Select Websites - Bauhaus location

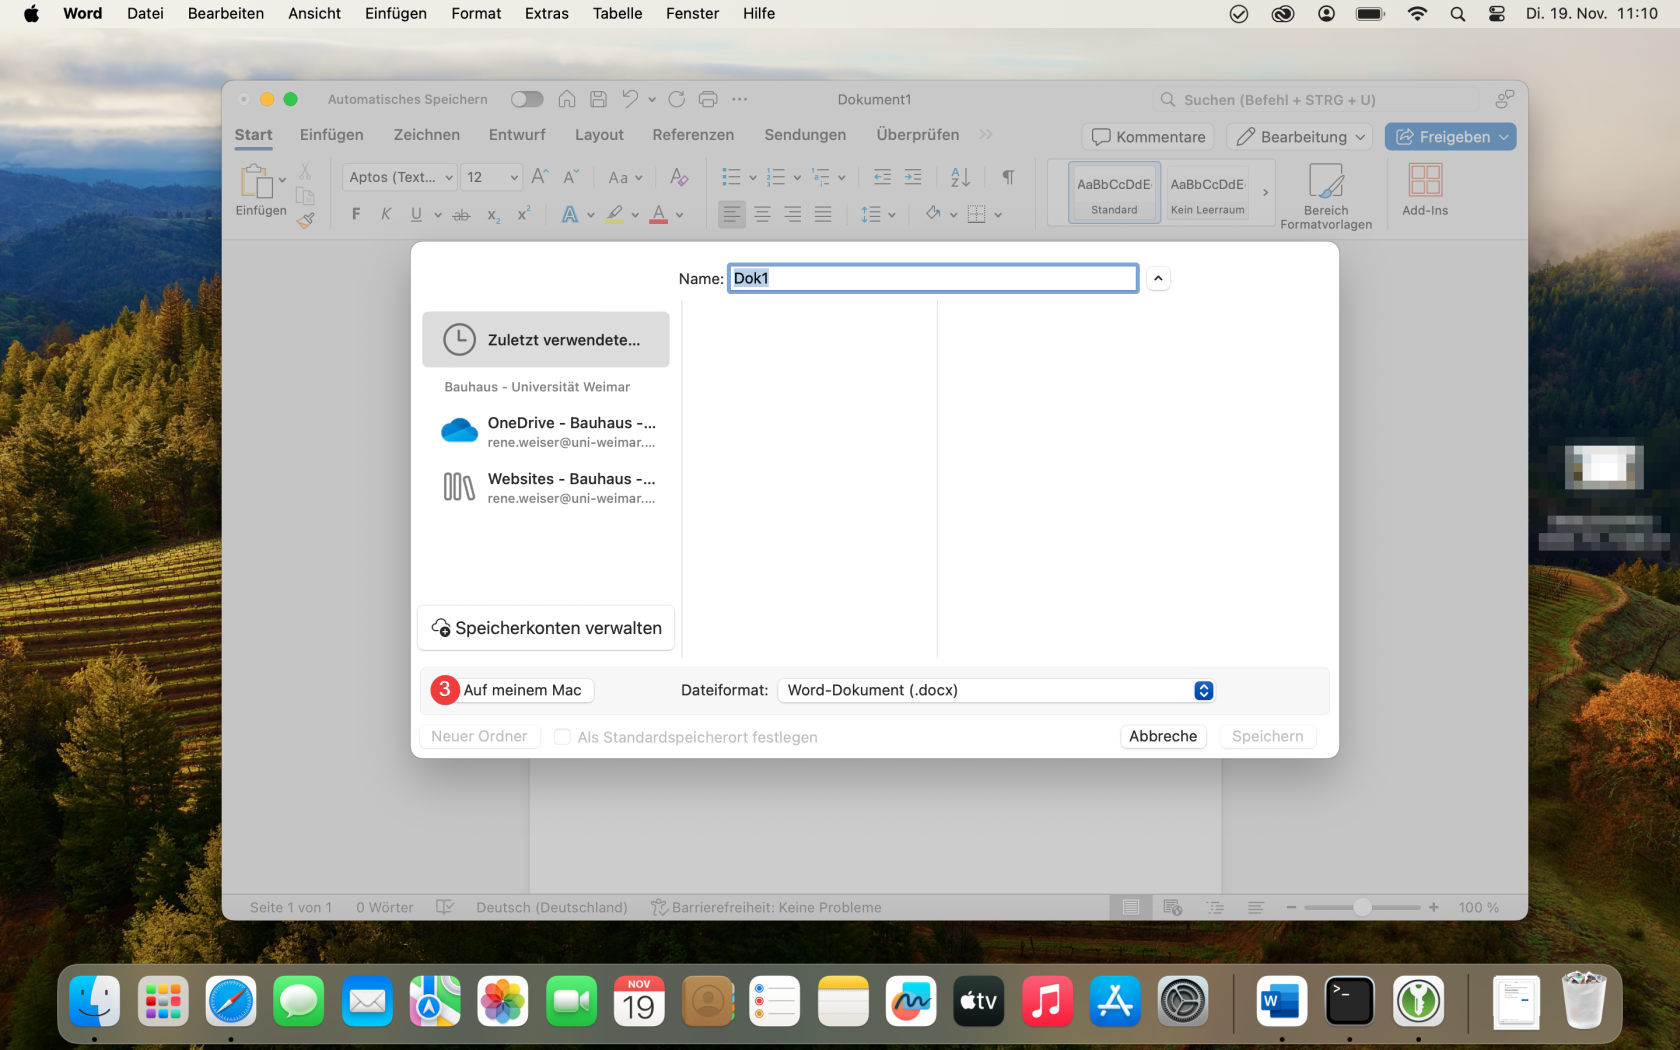tap(546, 488)
